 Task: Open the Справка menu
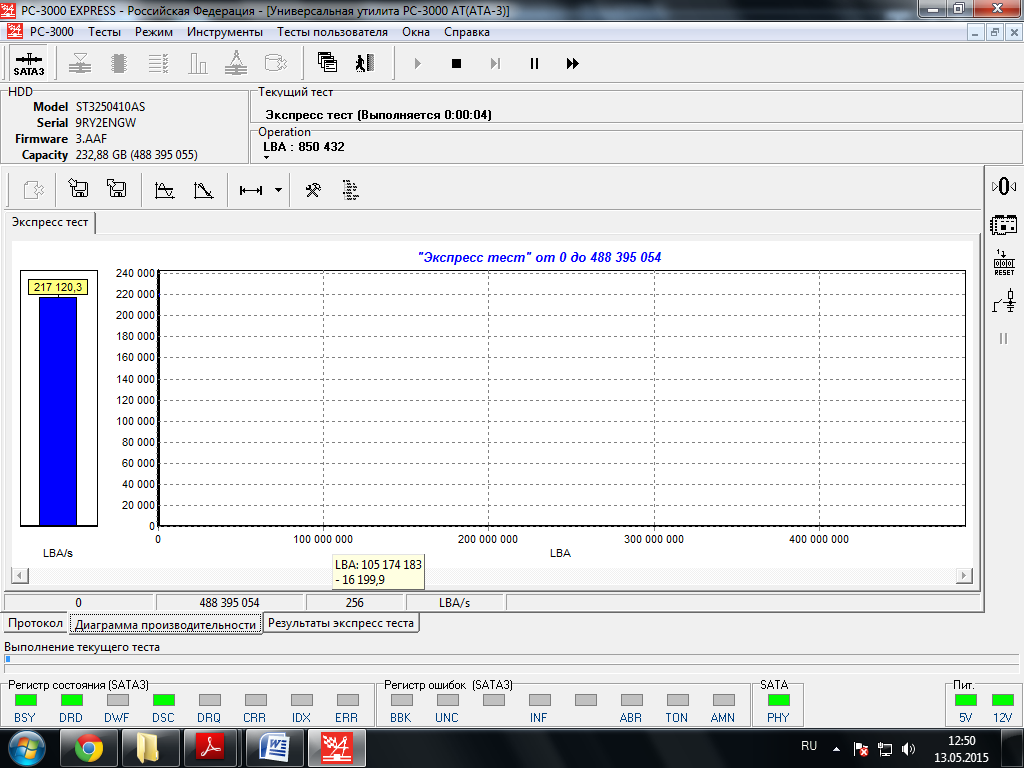(x=467, y=32)
